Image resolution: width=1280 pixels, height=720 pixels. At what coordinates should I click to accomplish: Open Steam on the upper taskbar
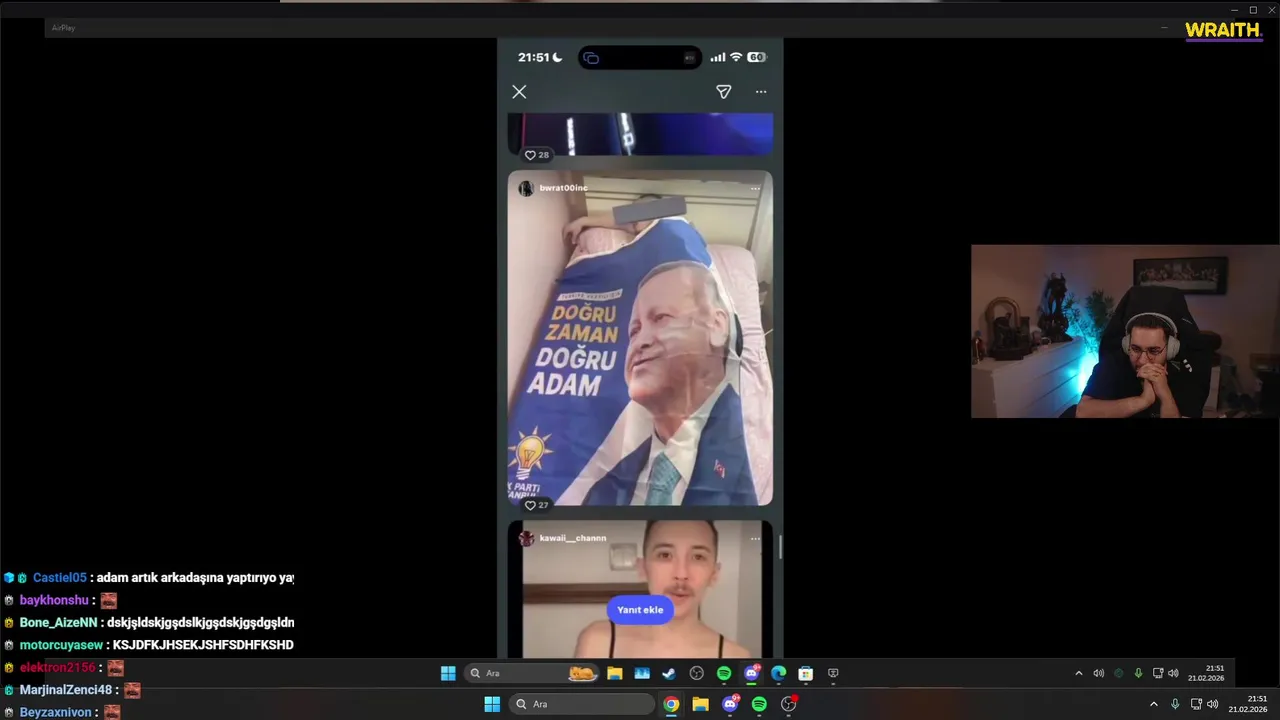(669, 673)
